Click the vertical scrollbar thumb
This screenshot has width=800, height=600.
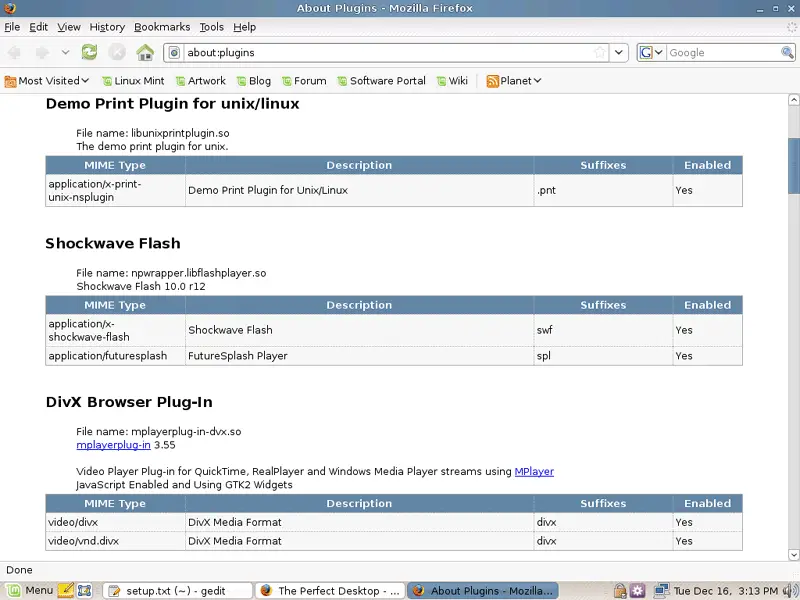coord(793,166)
